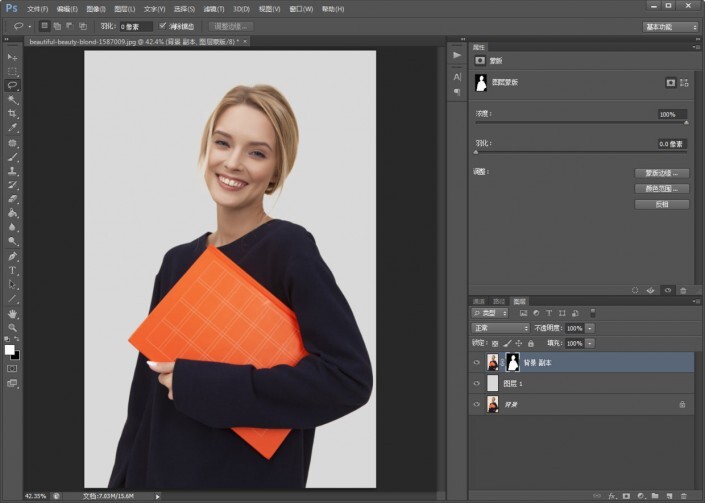The height and width of the screenshot is (503, 705).
Task: Select the Horizontal Type tool
Action: (13, 270)
